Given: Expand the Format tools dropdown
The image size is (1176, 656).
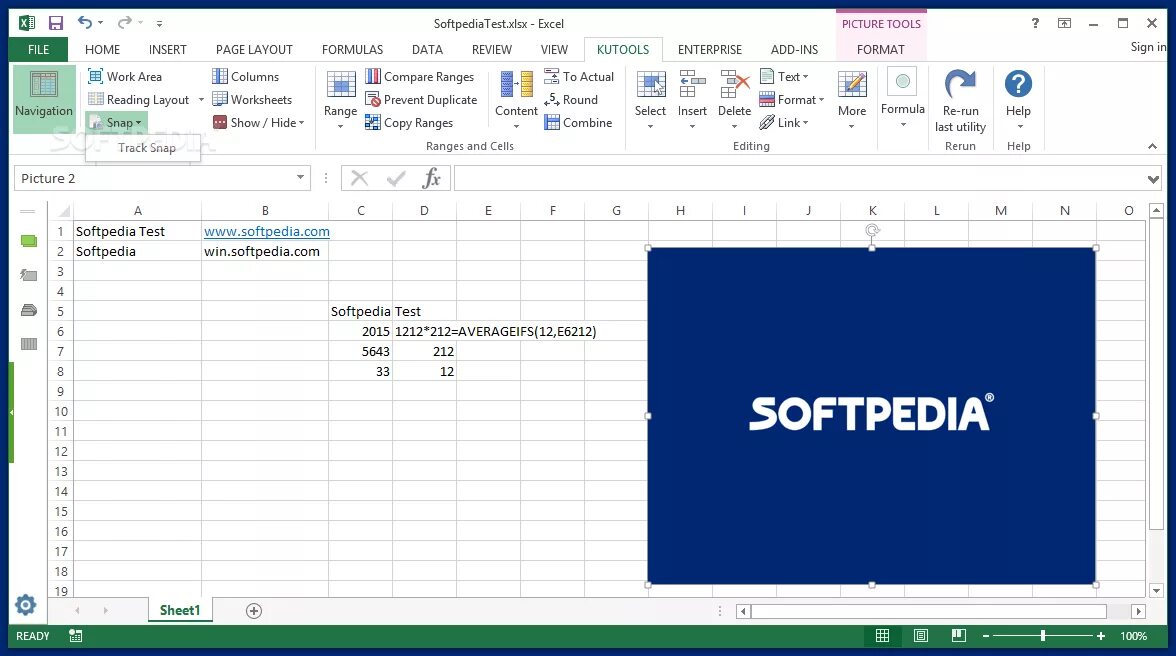Looking at the screenshot, I should tap(791, 100).
